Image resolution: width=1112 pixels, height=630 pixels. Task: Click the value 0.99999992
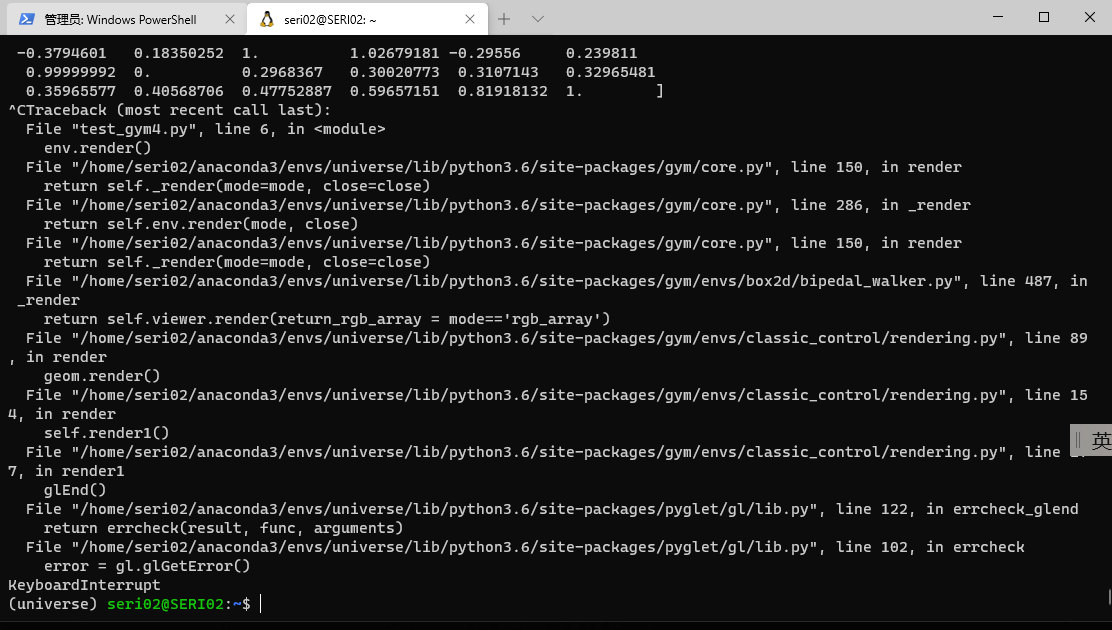click(x=71, y=72)
